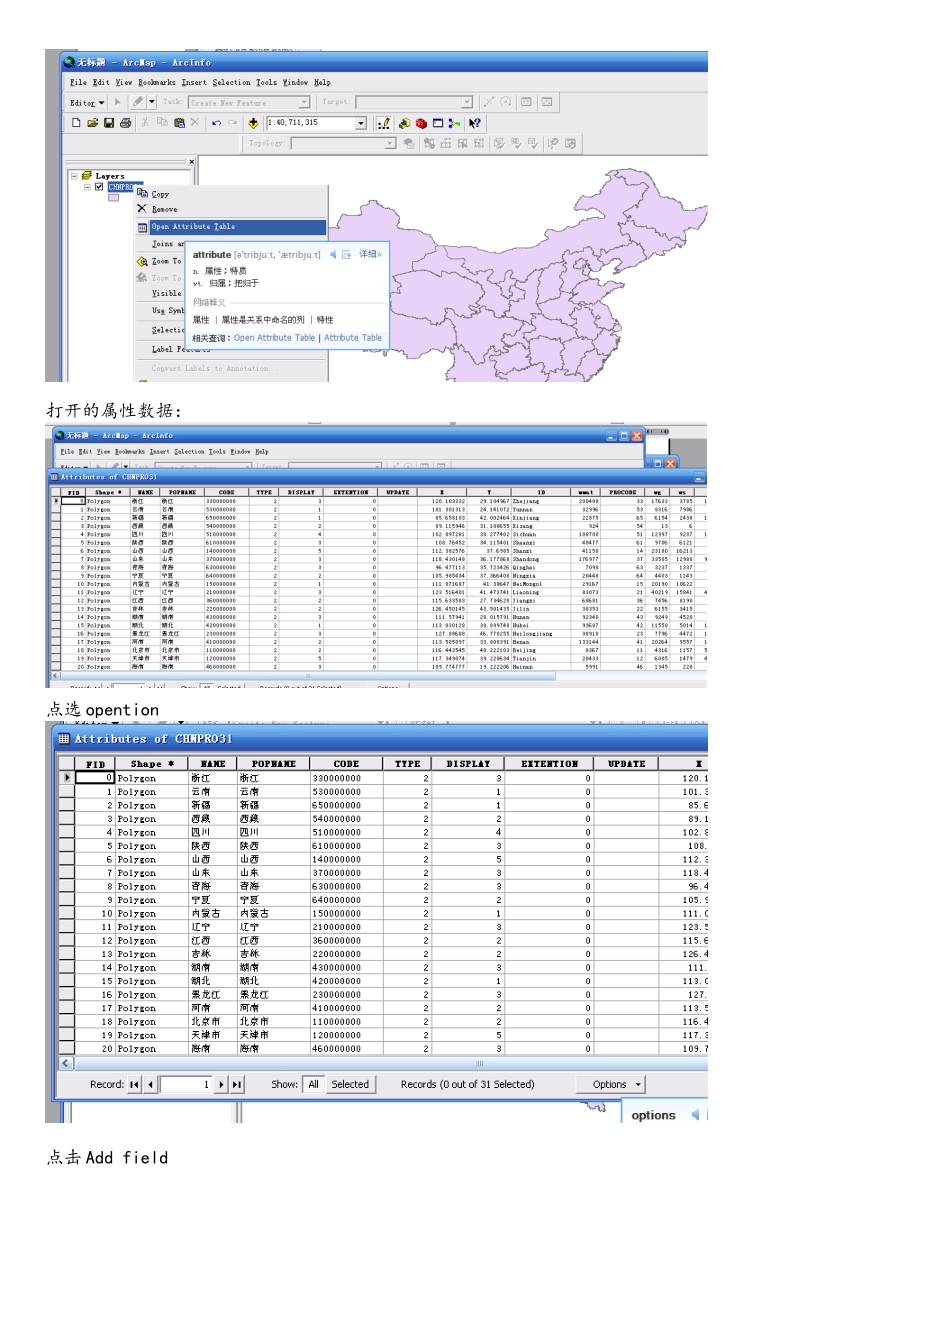
Task: Click the Attribute Table link in popup
Action: (353, 338)
